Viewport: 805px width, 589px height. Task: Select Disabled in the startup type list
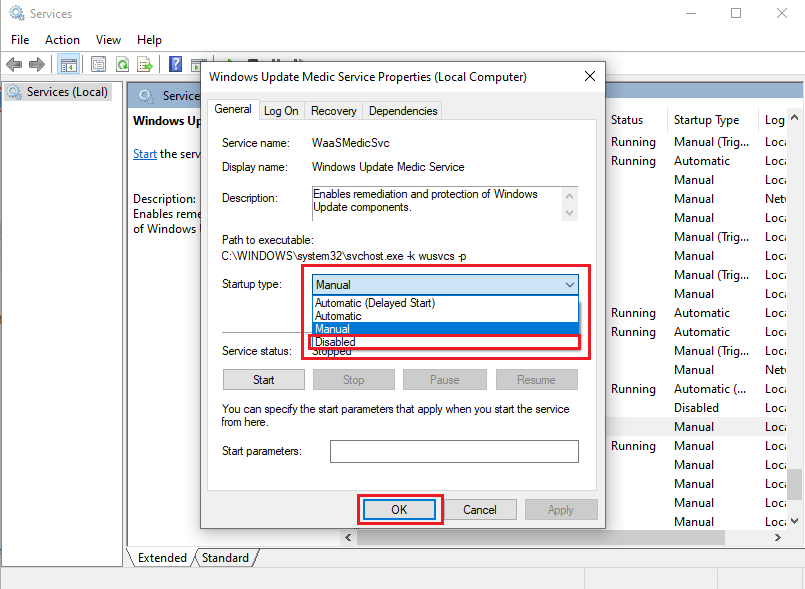(x=445, y=342)
